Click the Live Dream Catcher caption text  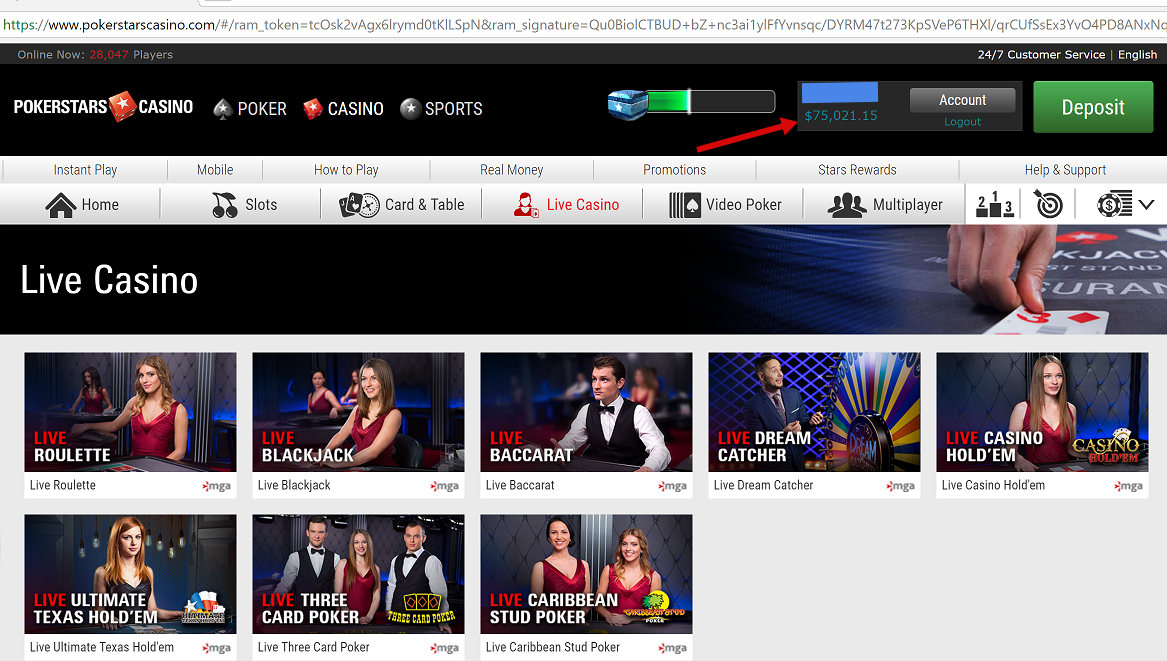(x=764, y=485)
